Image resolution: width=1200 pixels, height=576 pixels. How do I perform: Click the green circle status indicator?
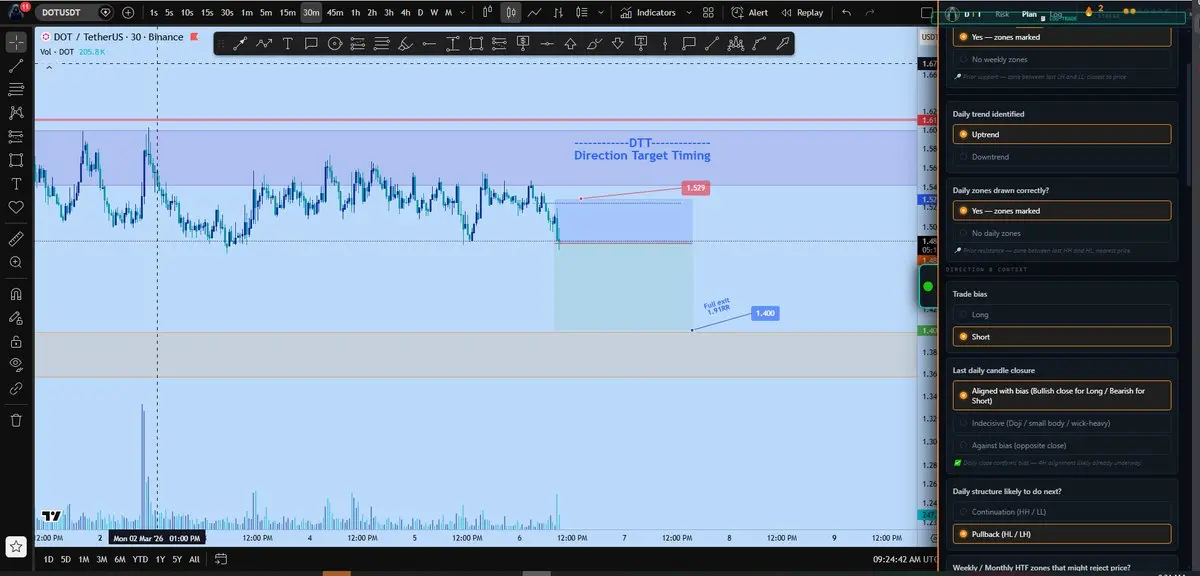[x=928, y=287]
